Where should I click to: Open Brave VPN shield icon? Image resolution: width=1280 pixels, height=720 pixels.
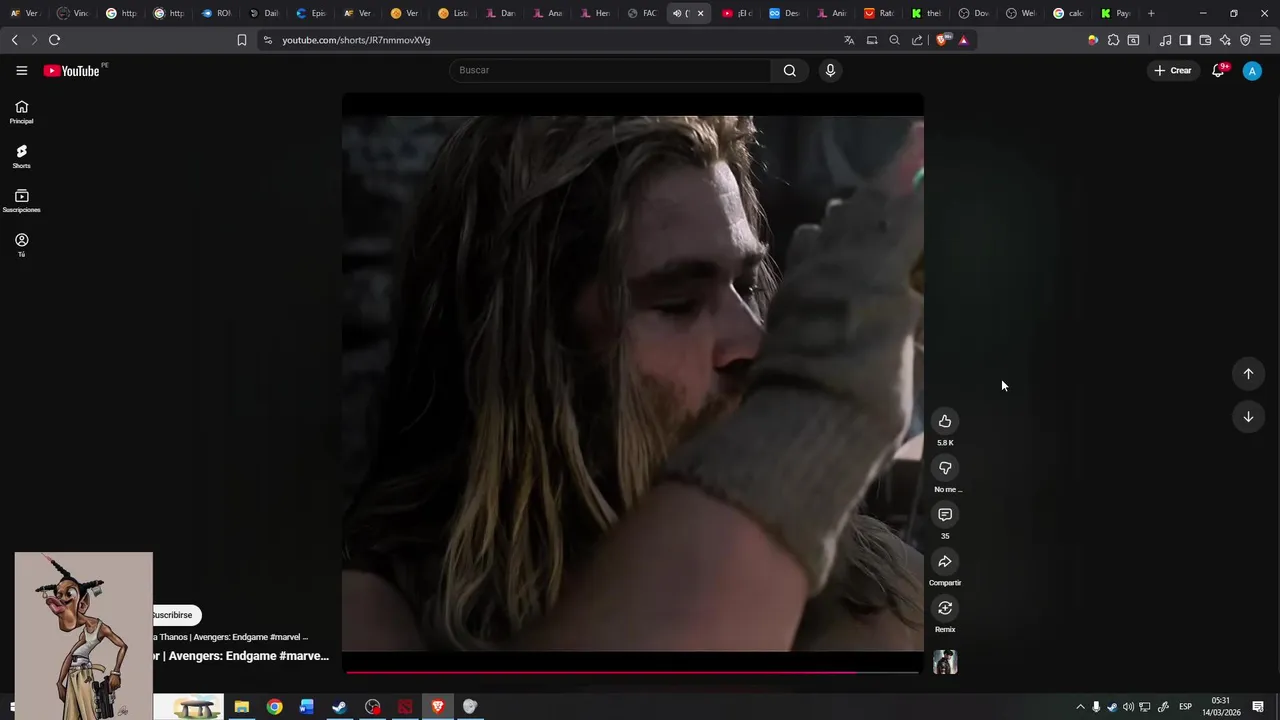(1245, 40)
